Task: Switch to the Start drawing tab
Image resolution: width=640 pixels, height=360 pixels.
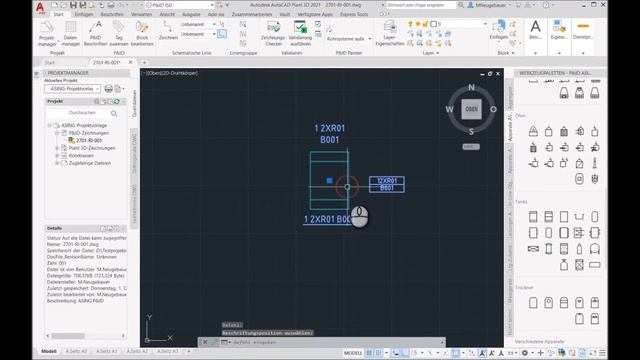Action: 49,62
